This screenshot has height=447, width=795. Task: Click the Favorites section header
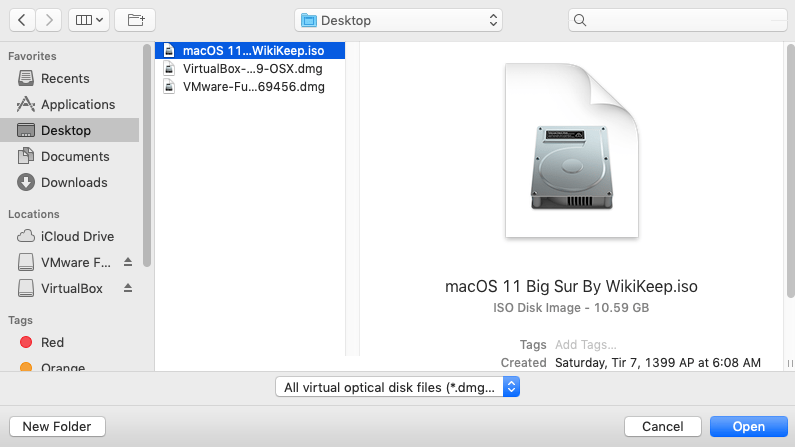tap(32, 56)
